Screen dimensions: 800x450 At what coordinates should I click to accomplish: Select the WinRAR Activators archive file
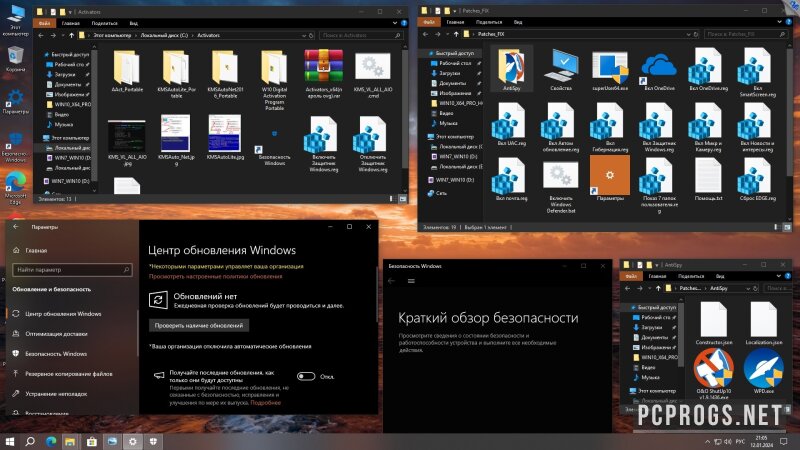[323, 74]
